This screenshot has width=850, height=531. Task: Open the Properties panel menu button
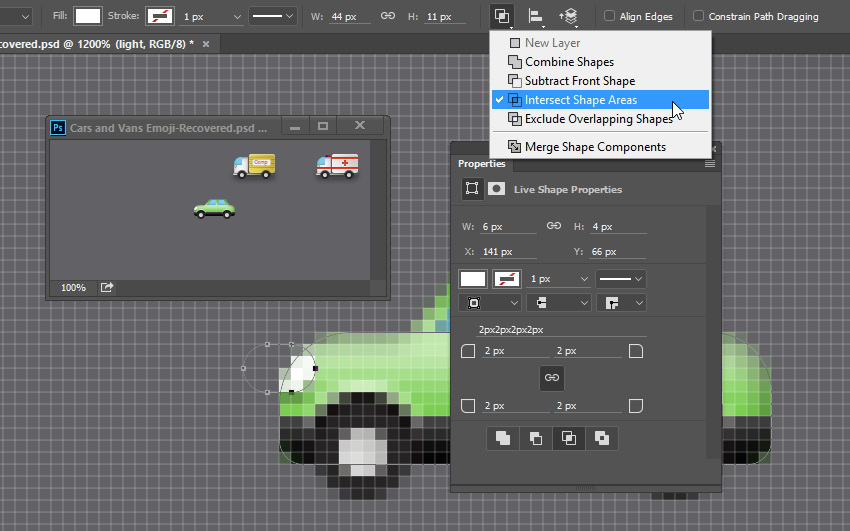click(710, 164)
